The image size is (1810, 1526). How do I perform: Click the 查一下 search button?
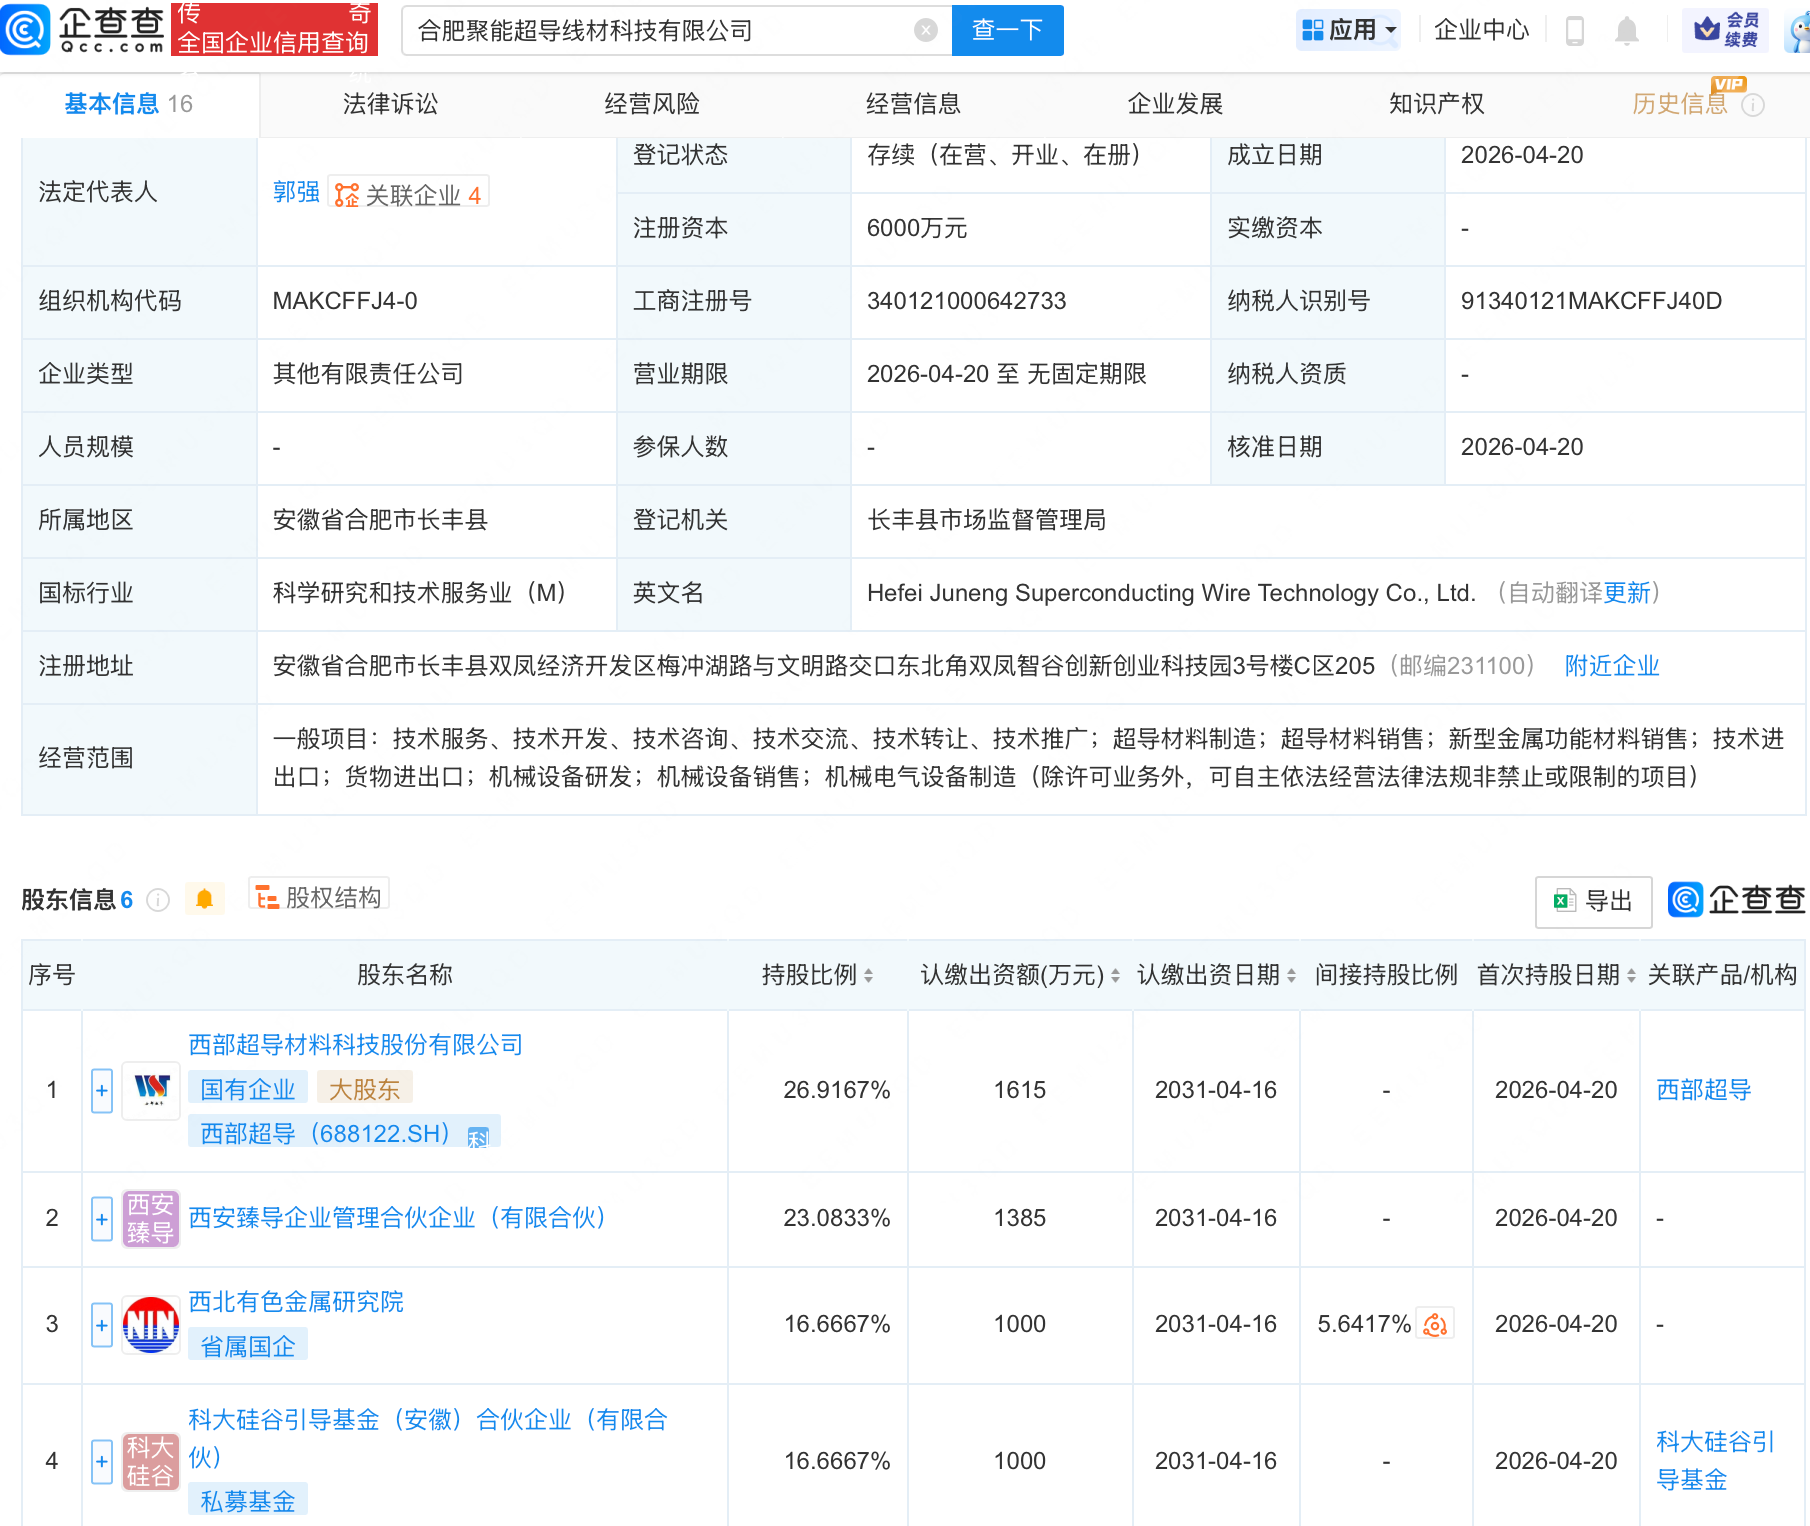pyautogui.click(x=1007, y=31)
